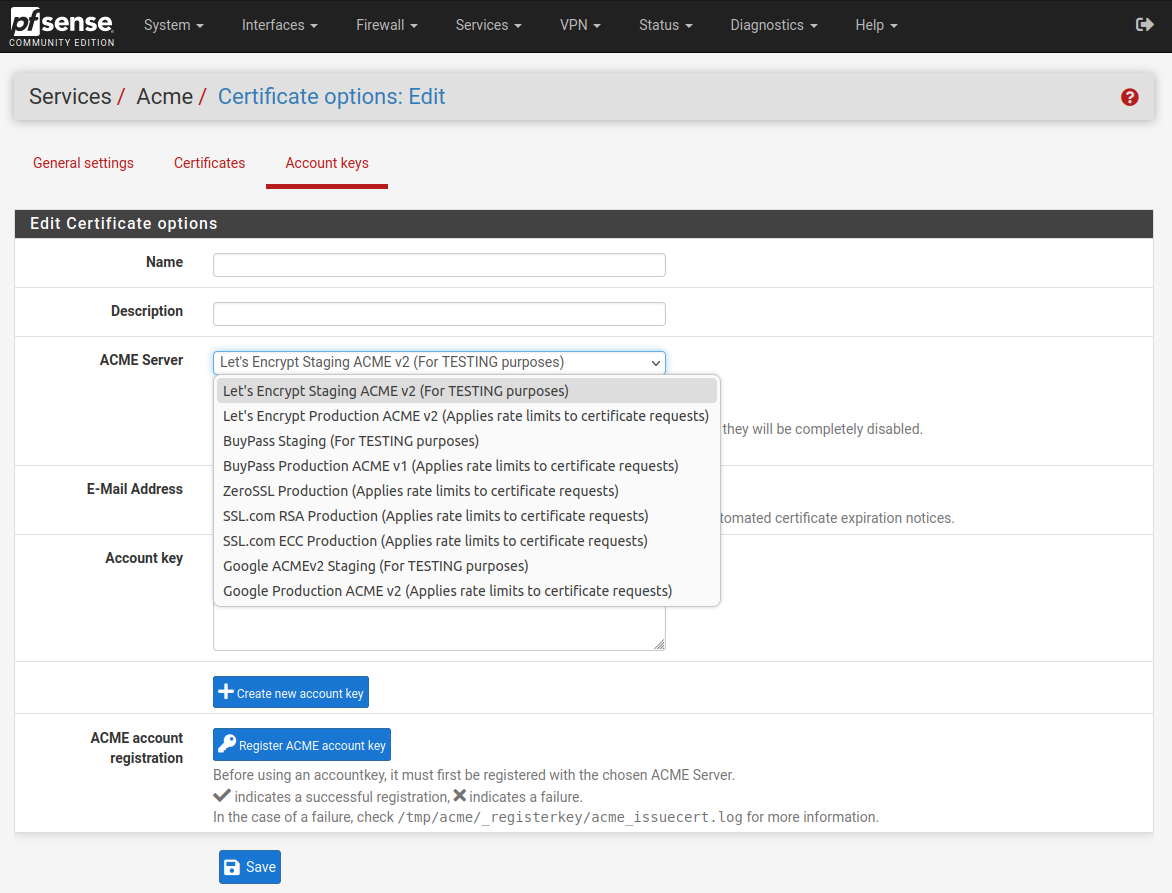Open the Firewall menu

386,25
